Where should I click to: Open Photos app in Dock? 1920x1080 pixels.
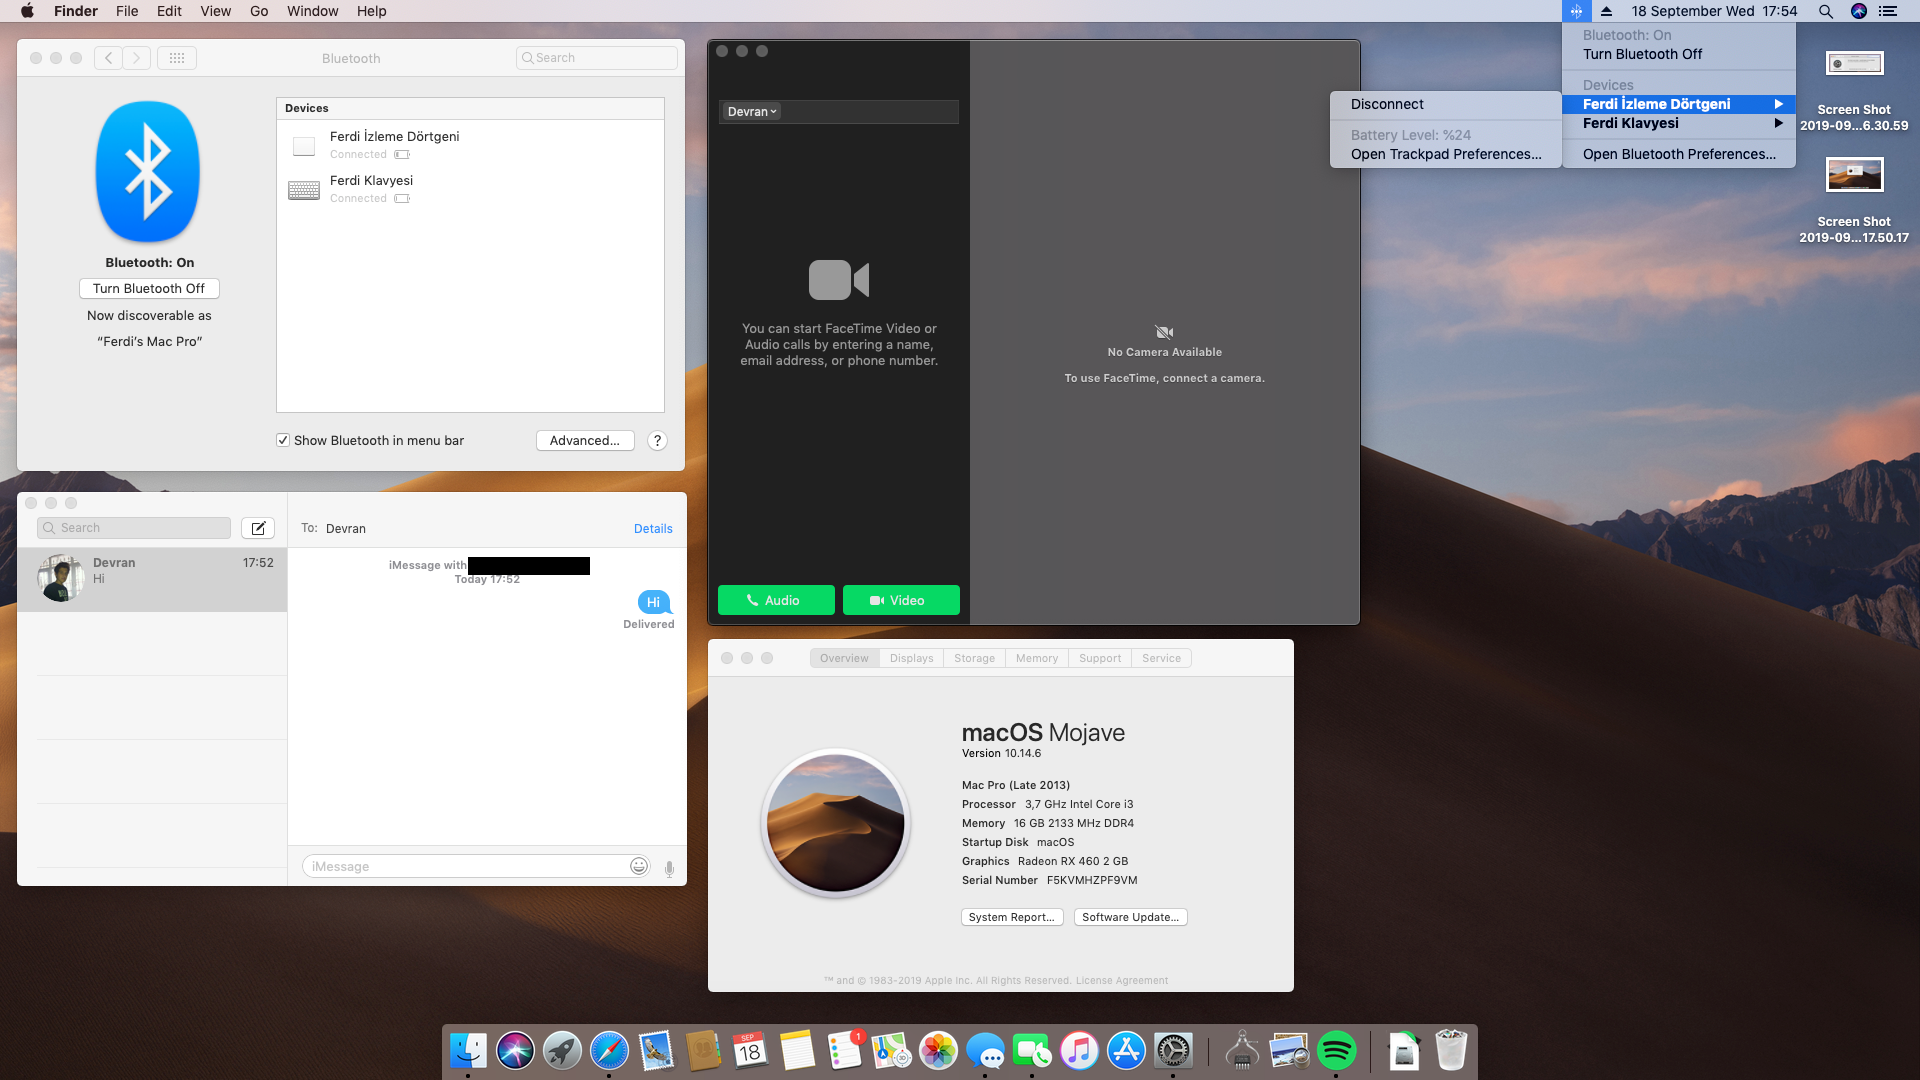pyautogui.click(x=938, y=1051)
